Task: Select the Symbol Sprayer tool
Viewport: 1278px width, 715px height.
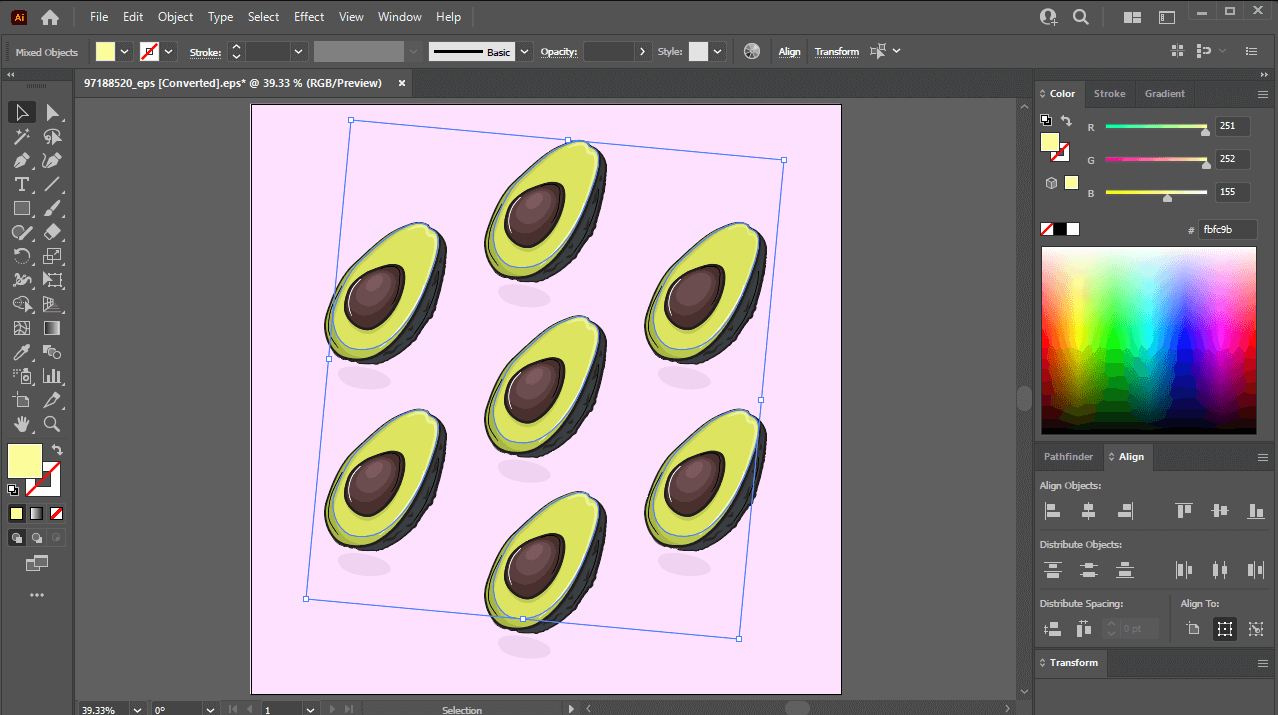Action: 22,376
